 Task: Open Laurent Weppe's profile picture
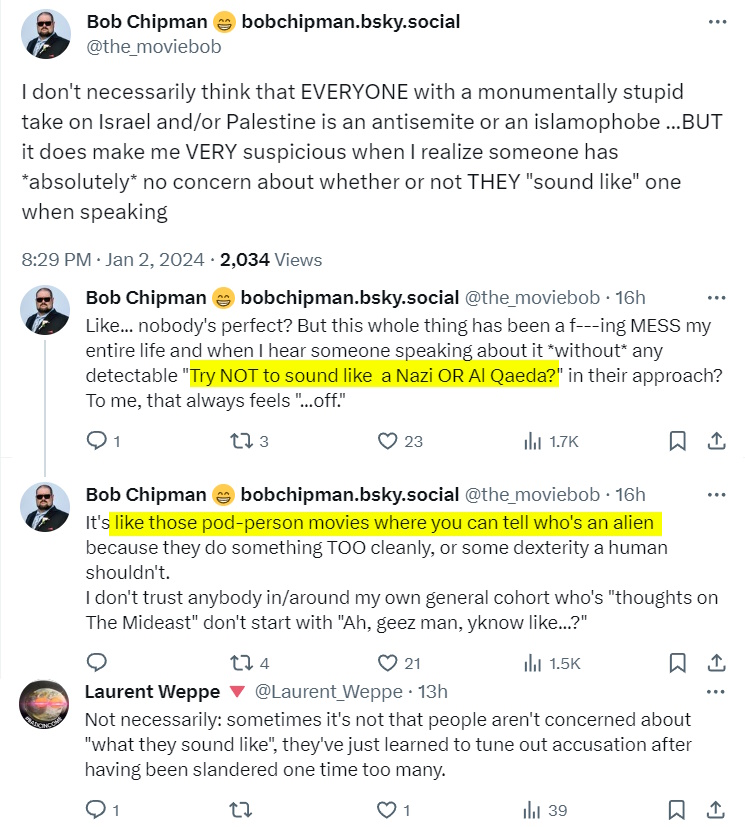point(45,708)
